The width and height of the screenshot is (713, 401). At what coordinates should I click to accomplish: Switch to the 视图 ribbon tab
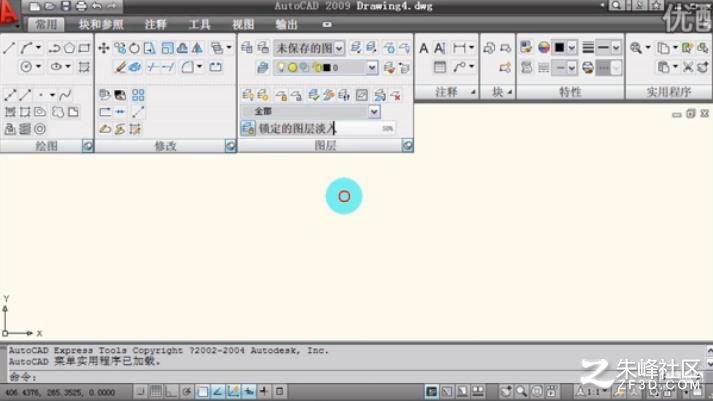[x=243, y=24]
